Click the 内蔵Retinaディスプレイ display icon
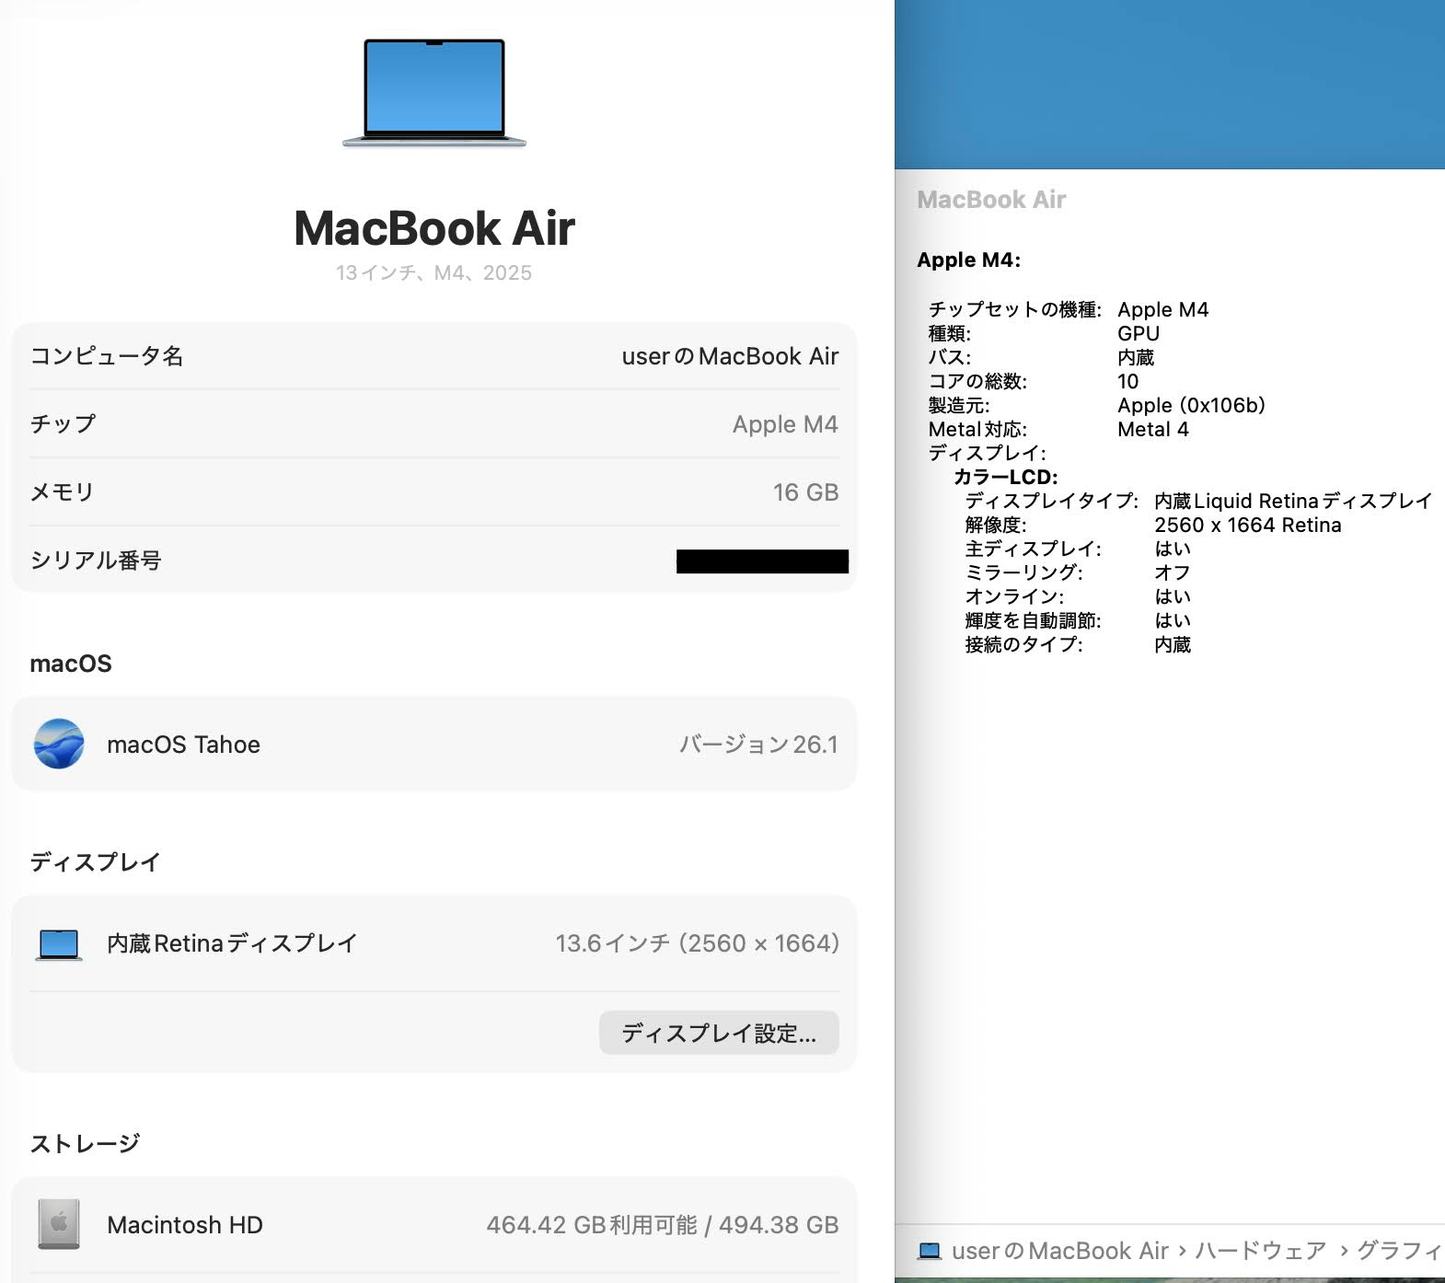This screenshot has width=1445, height=1283. coord(58,943)
